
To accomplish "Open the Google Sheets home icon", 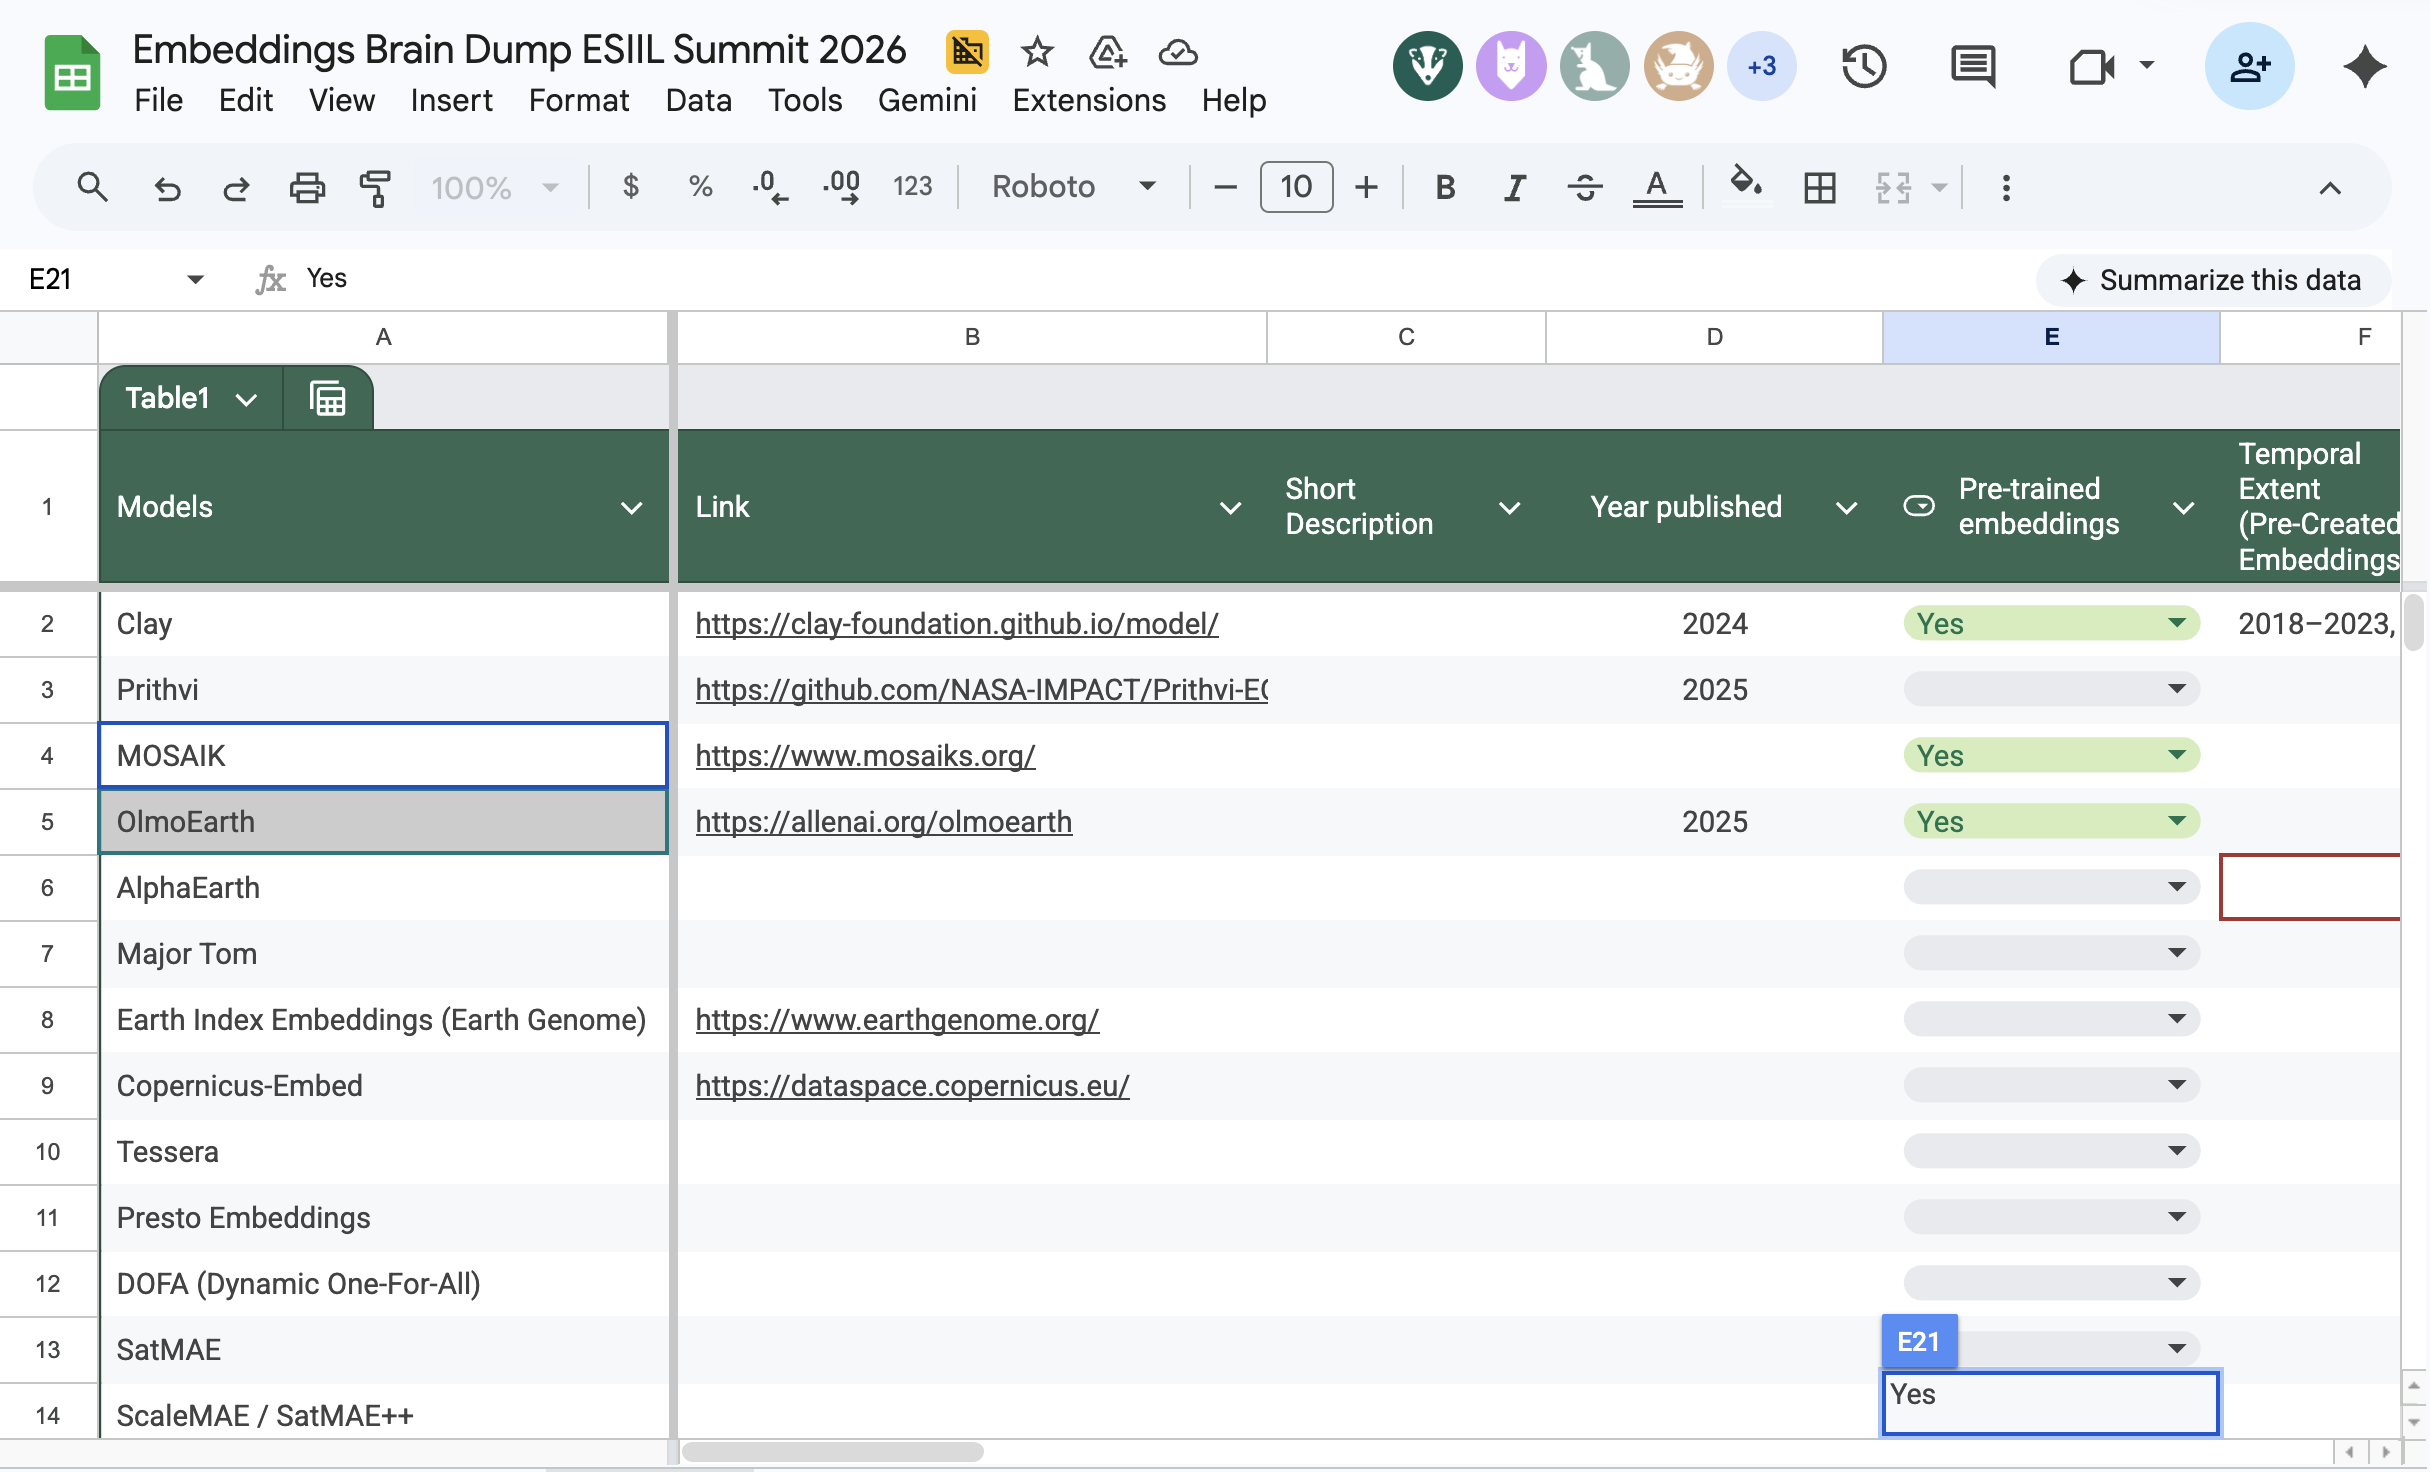I will click(x=72, y=72).
